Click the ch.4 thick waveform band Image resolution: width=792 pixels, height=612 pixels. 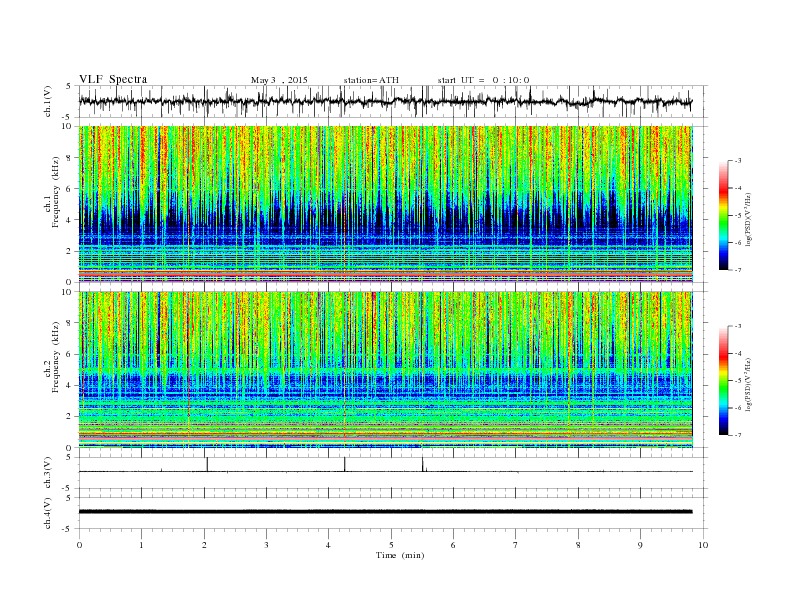click(385, 512)
